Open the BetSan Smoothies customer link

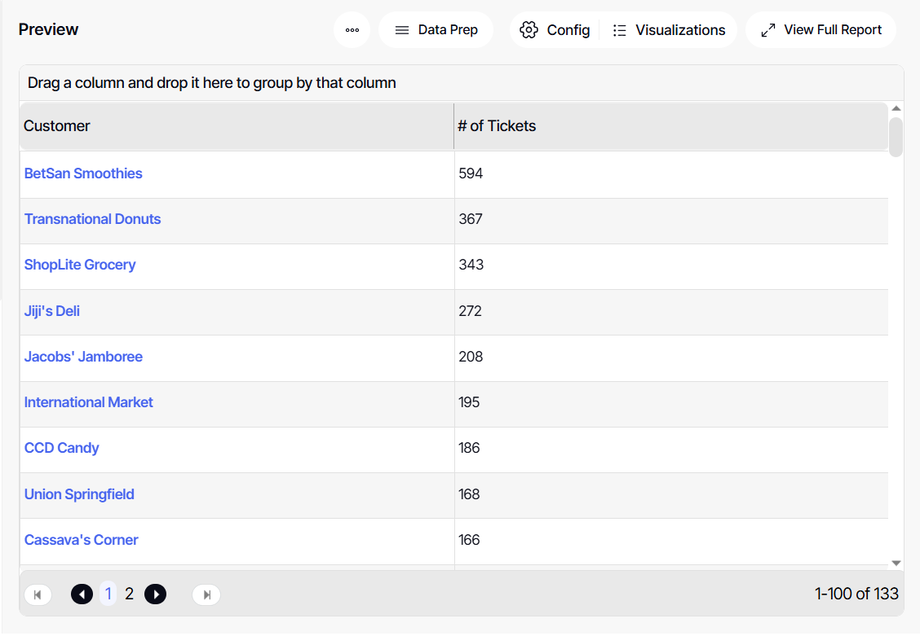click(x=83, y=174)
